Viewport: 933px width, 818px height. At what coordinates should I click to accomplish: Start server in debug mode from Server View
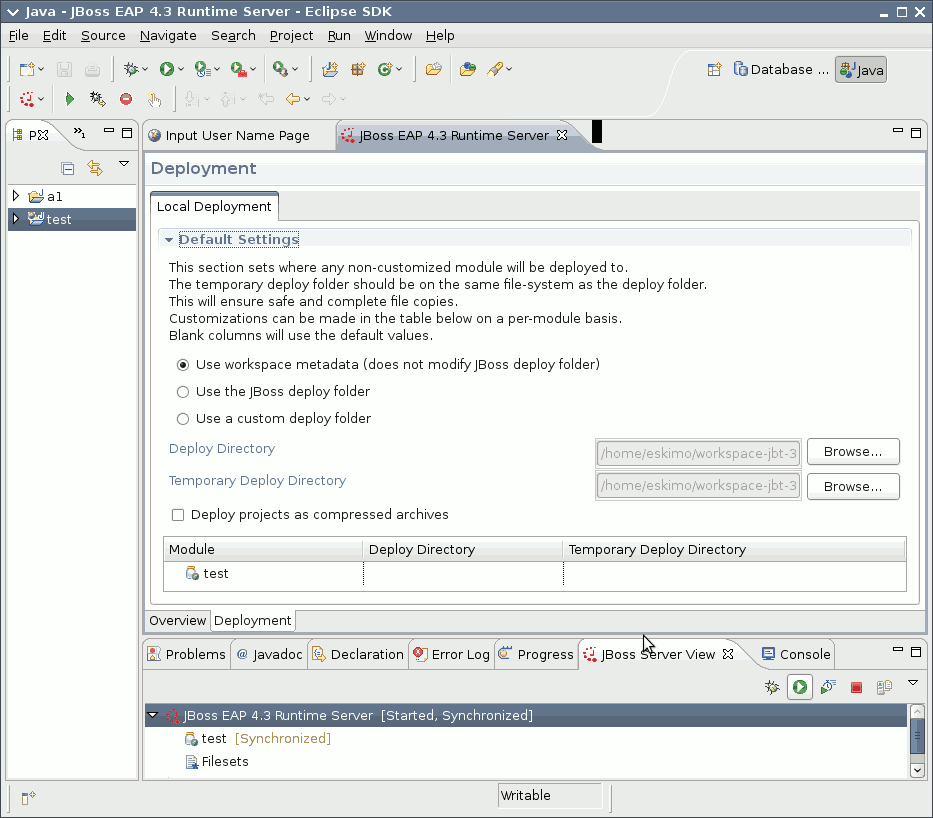[772, 687]
